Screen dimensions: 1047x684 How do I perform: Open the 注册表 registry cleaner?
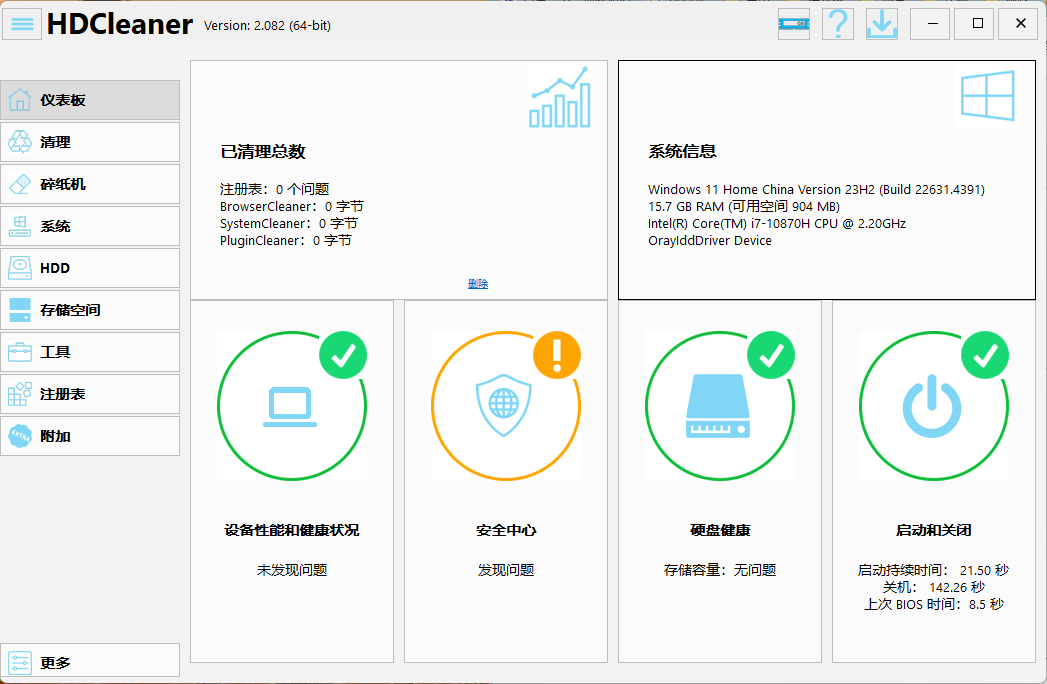pos(90,394)
